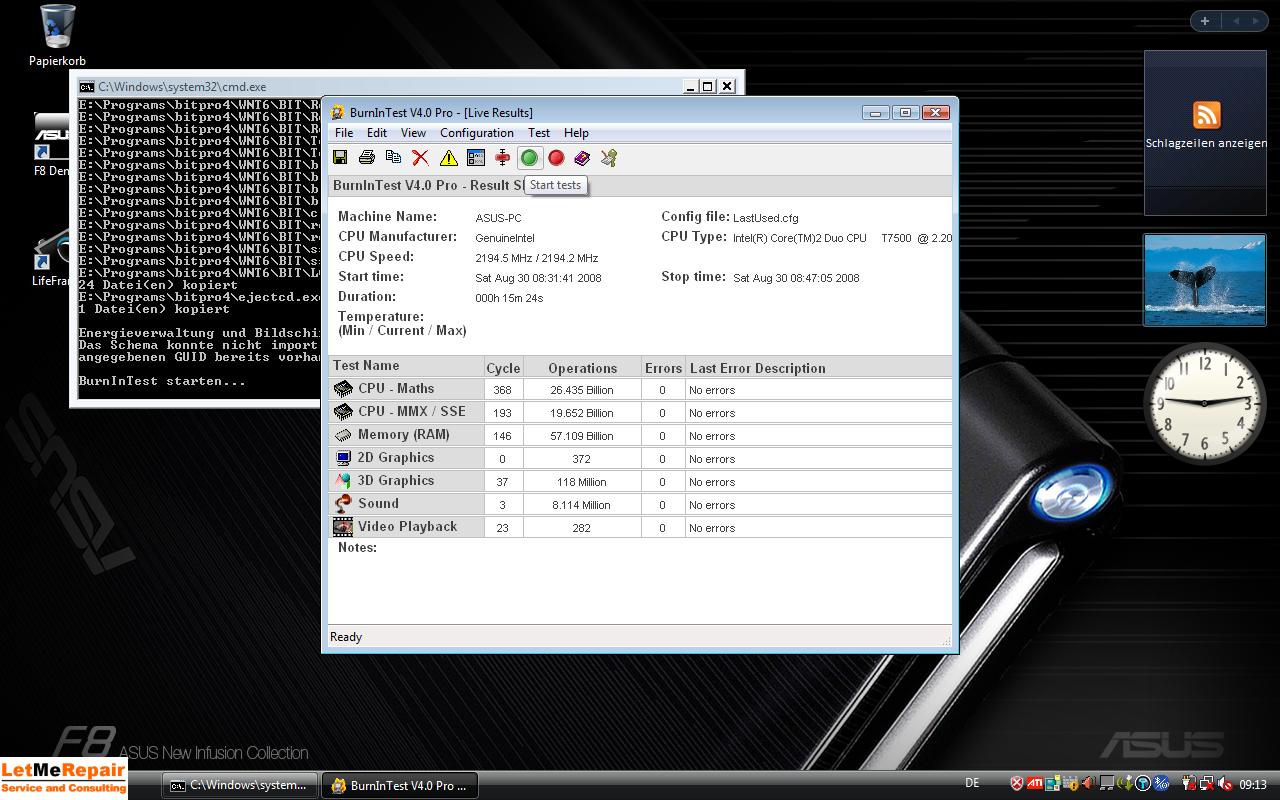Click the Save results floppy disk icon

(x=340, y=158)
